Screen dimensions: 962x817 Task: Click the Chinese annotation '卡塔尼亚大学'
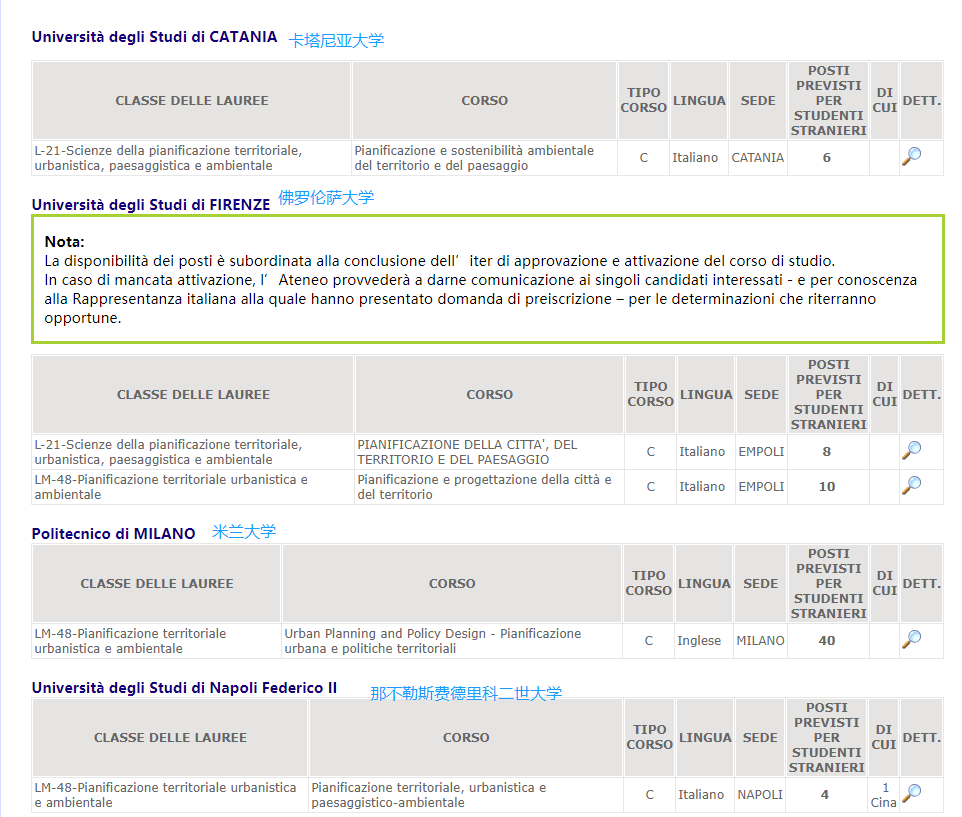pyautogui.click(x=336, y=40)
